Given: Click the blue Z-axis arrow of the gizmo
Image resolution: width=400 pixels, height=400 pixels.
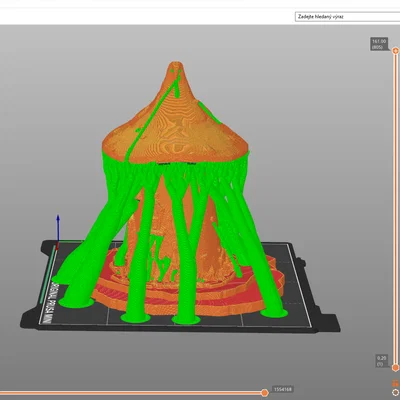Looking at the screenshot, I should [x=58, y=228].
